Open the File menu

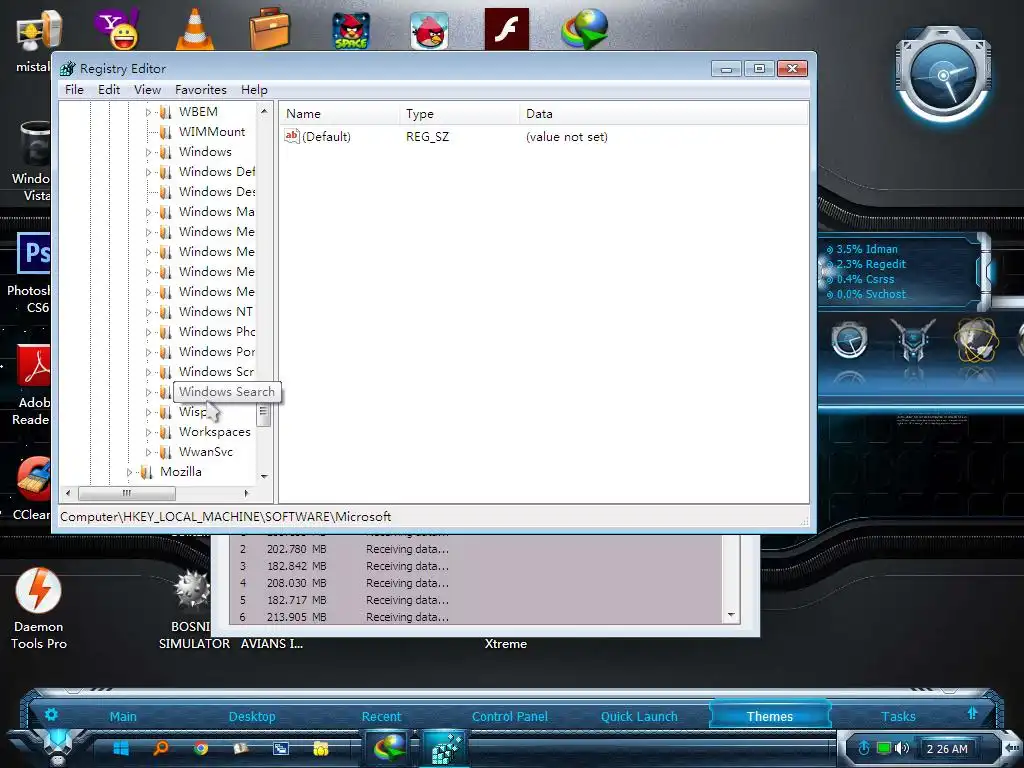(74, 89)
